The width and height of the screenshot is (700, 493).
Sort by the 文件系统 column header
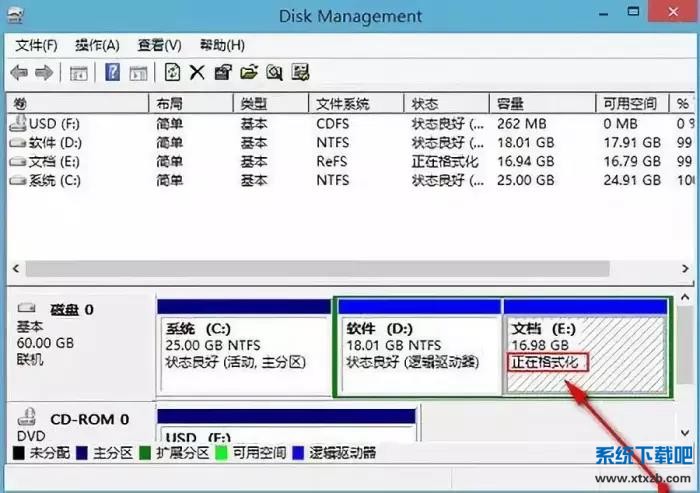343,104
